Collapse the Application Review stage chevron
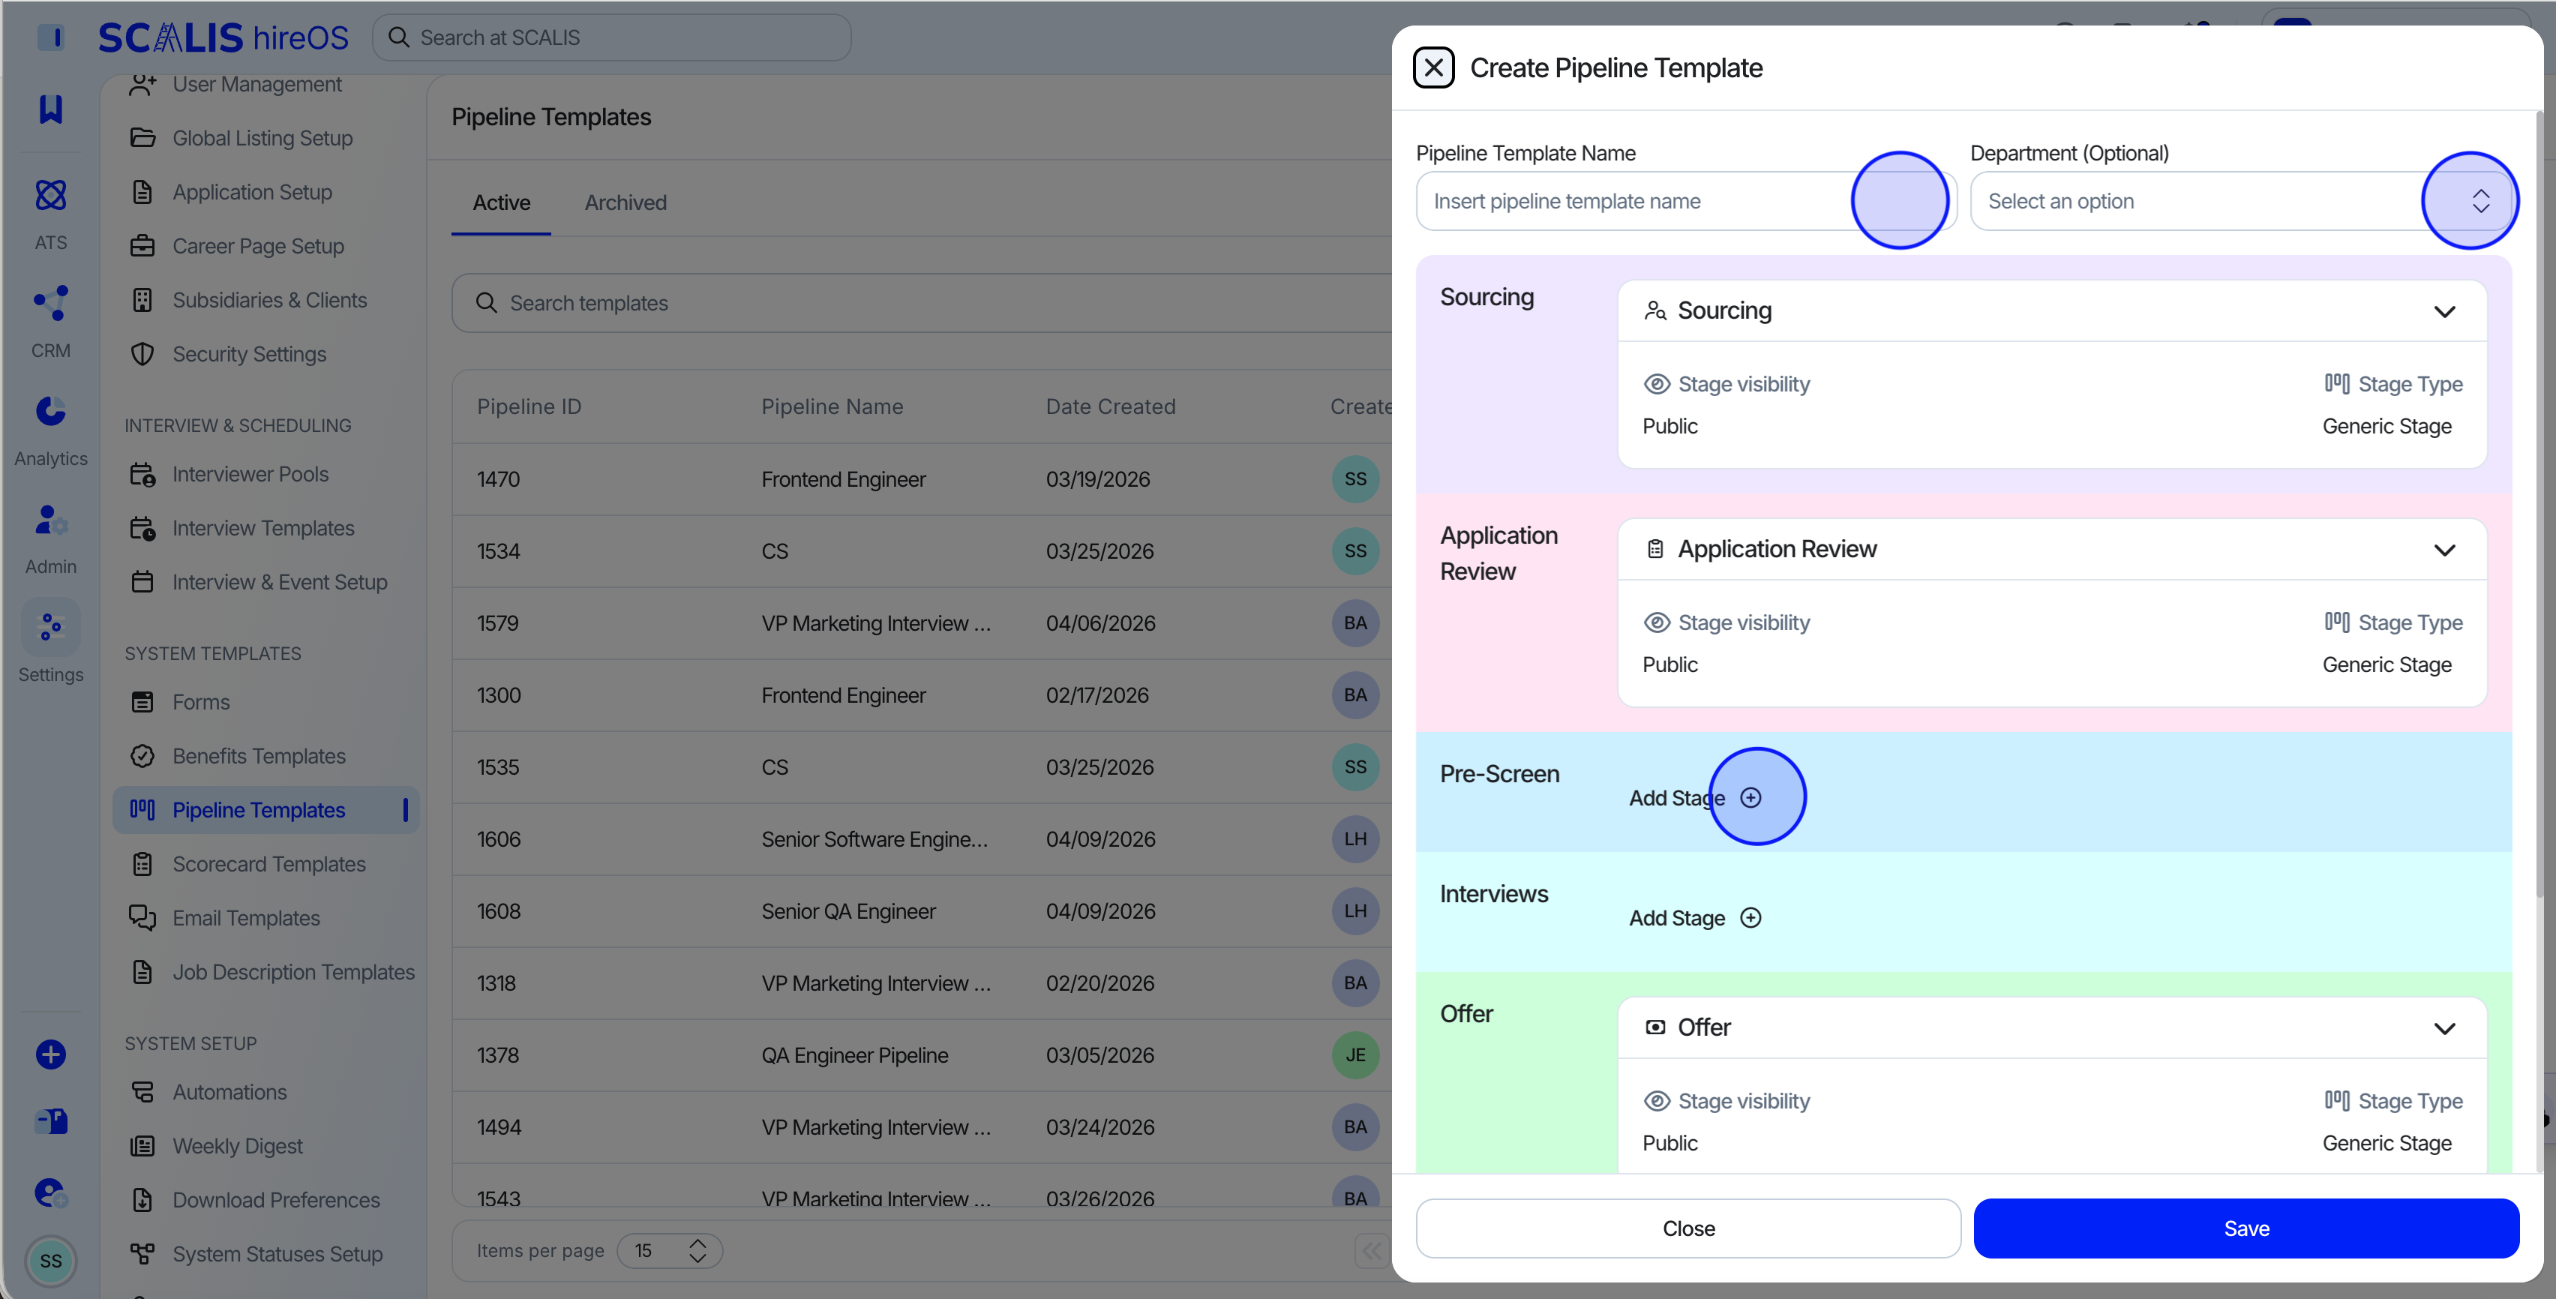This screenshot has height=1299, width=2556. (x=2444, y=550)
